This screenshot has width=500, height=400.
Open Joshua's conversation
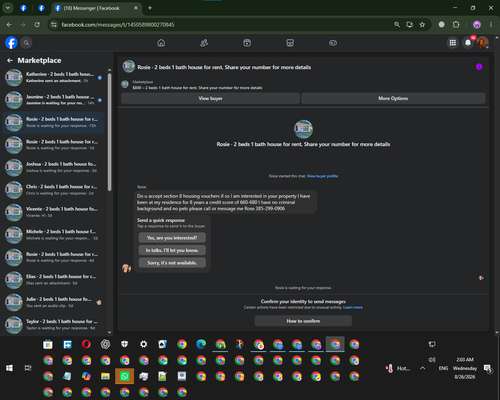click(x=53, y=167)
